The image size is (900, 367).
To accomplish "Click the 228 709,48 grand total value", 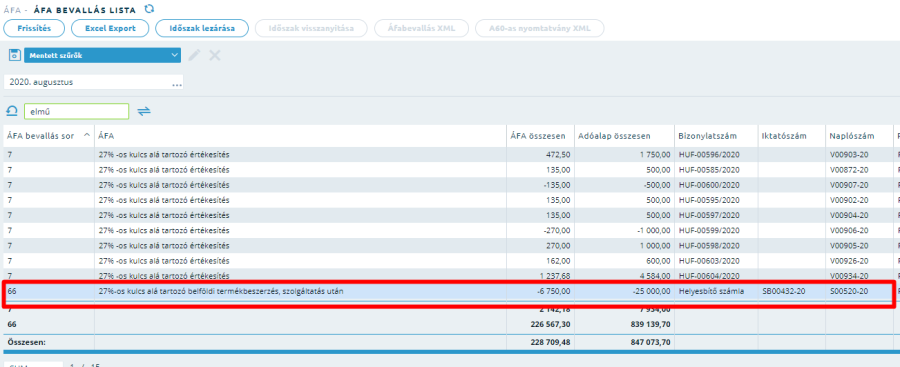I will click(x=549, y=341).
